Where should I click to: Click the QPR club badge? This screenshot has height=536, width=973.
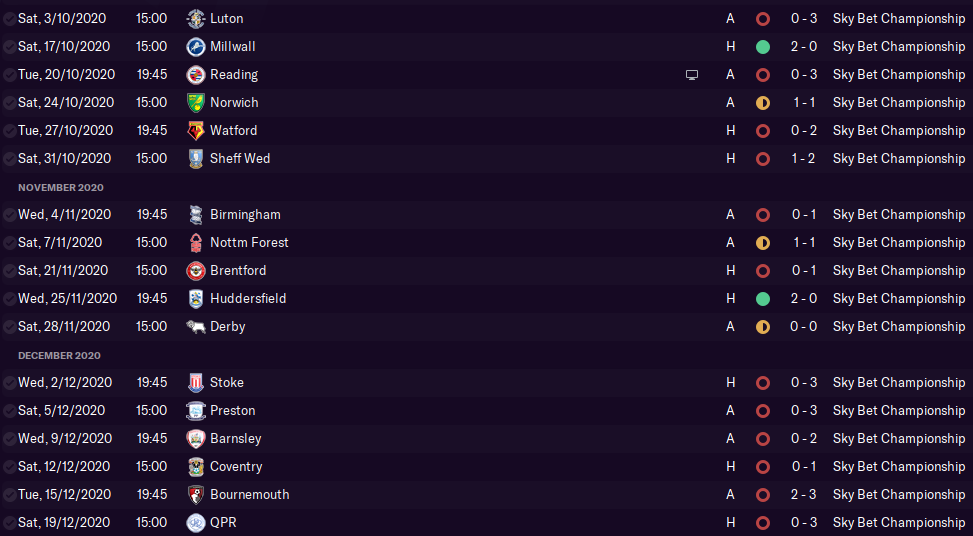coord(195,523)
